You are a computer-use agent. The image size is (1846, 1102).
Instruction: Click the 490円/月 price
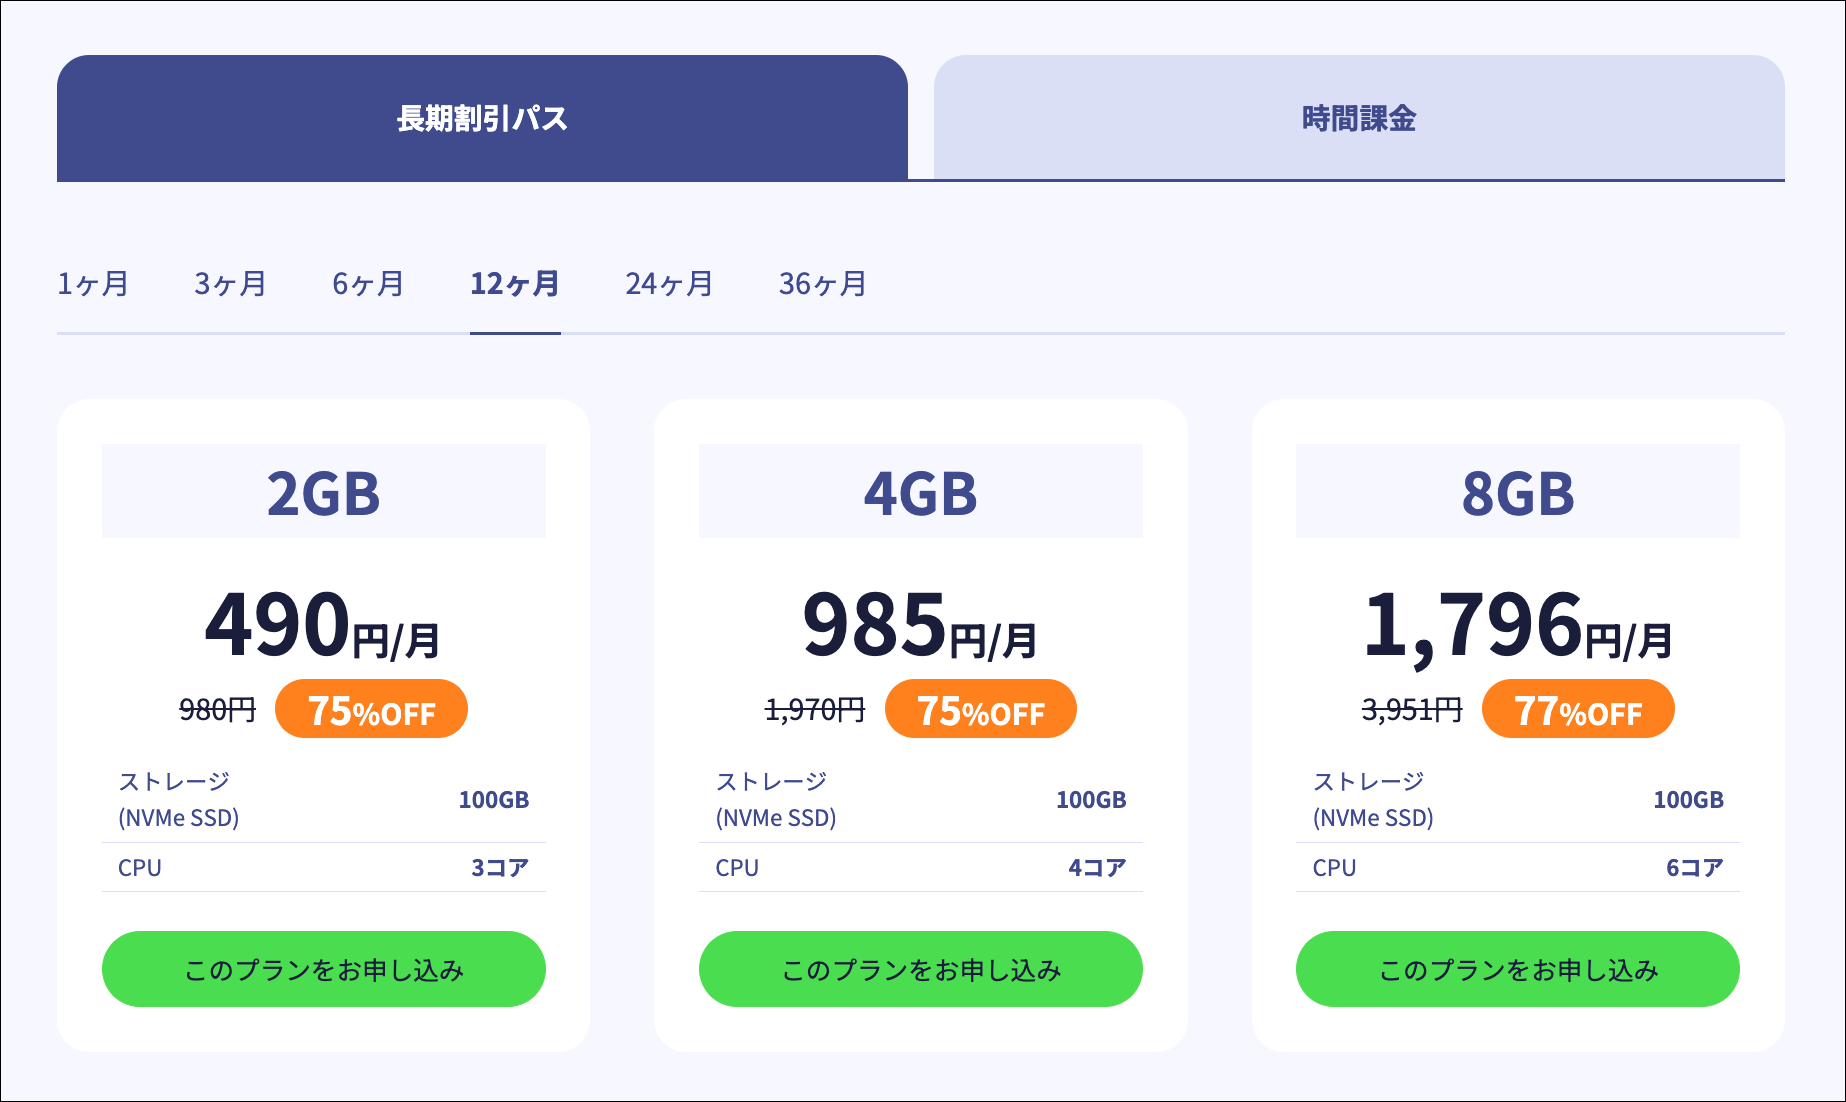[x=323, y=625]
